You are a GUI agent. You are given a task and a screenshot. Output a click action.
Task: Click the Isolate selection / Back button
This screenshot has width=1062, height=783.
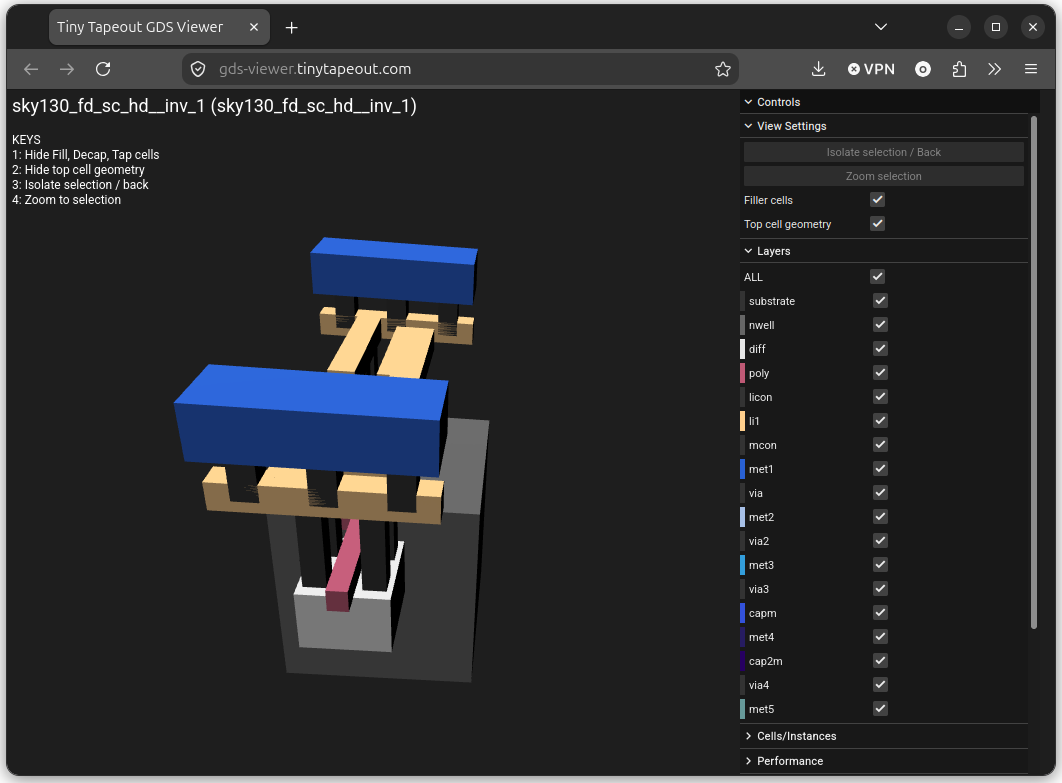tap(883, 152)
